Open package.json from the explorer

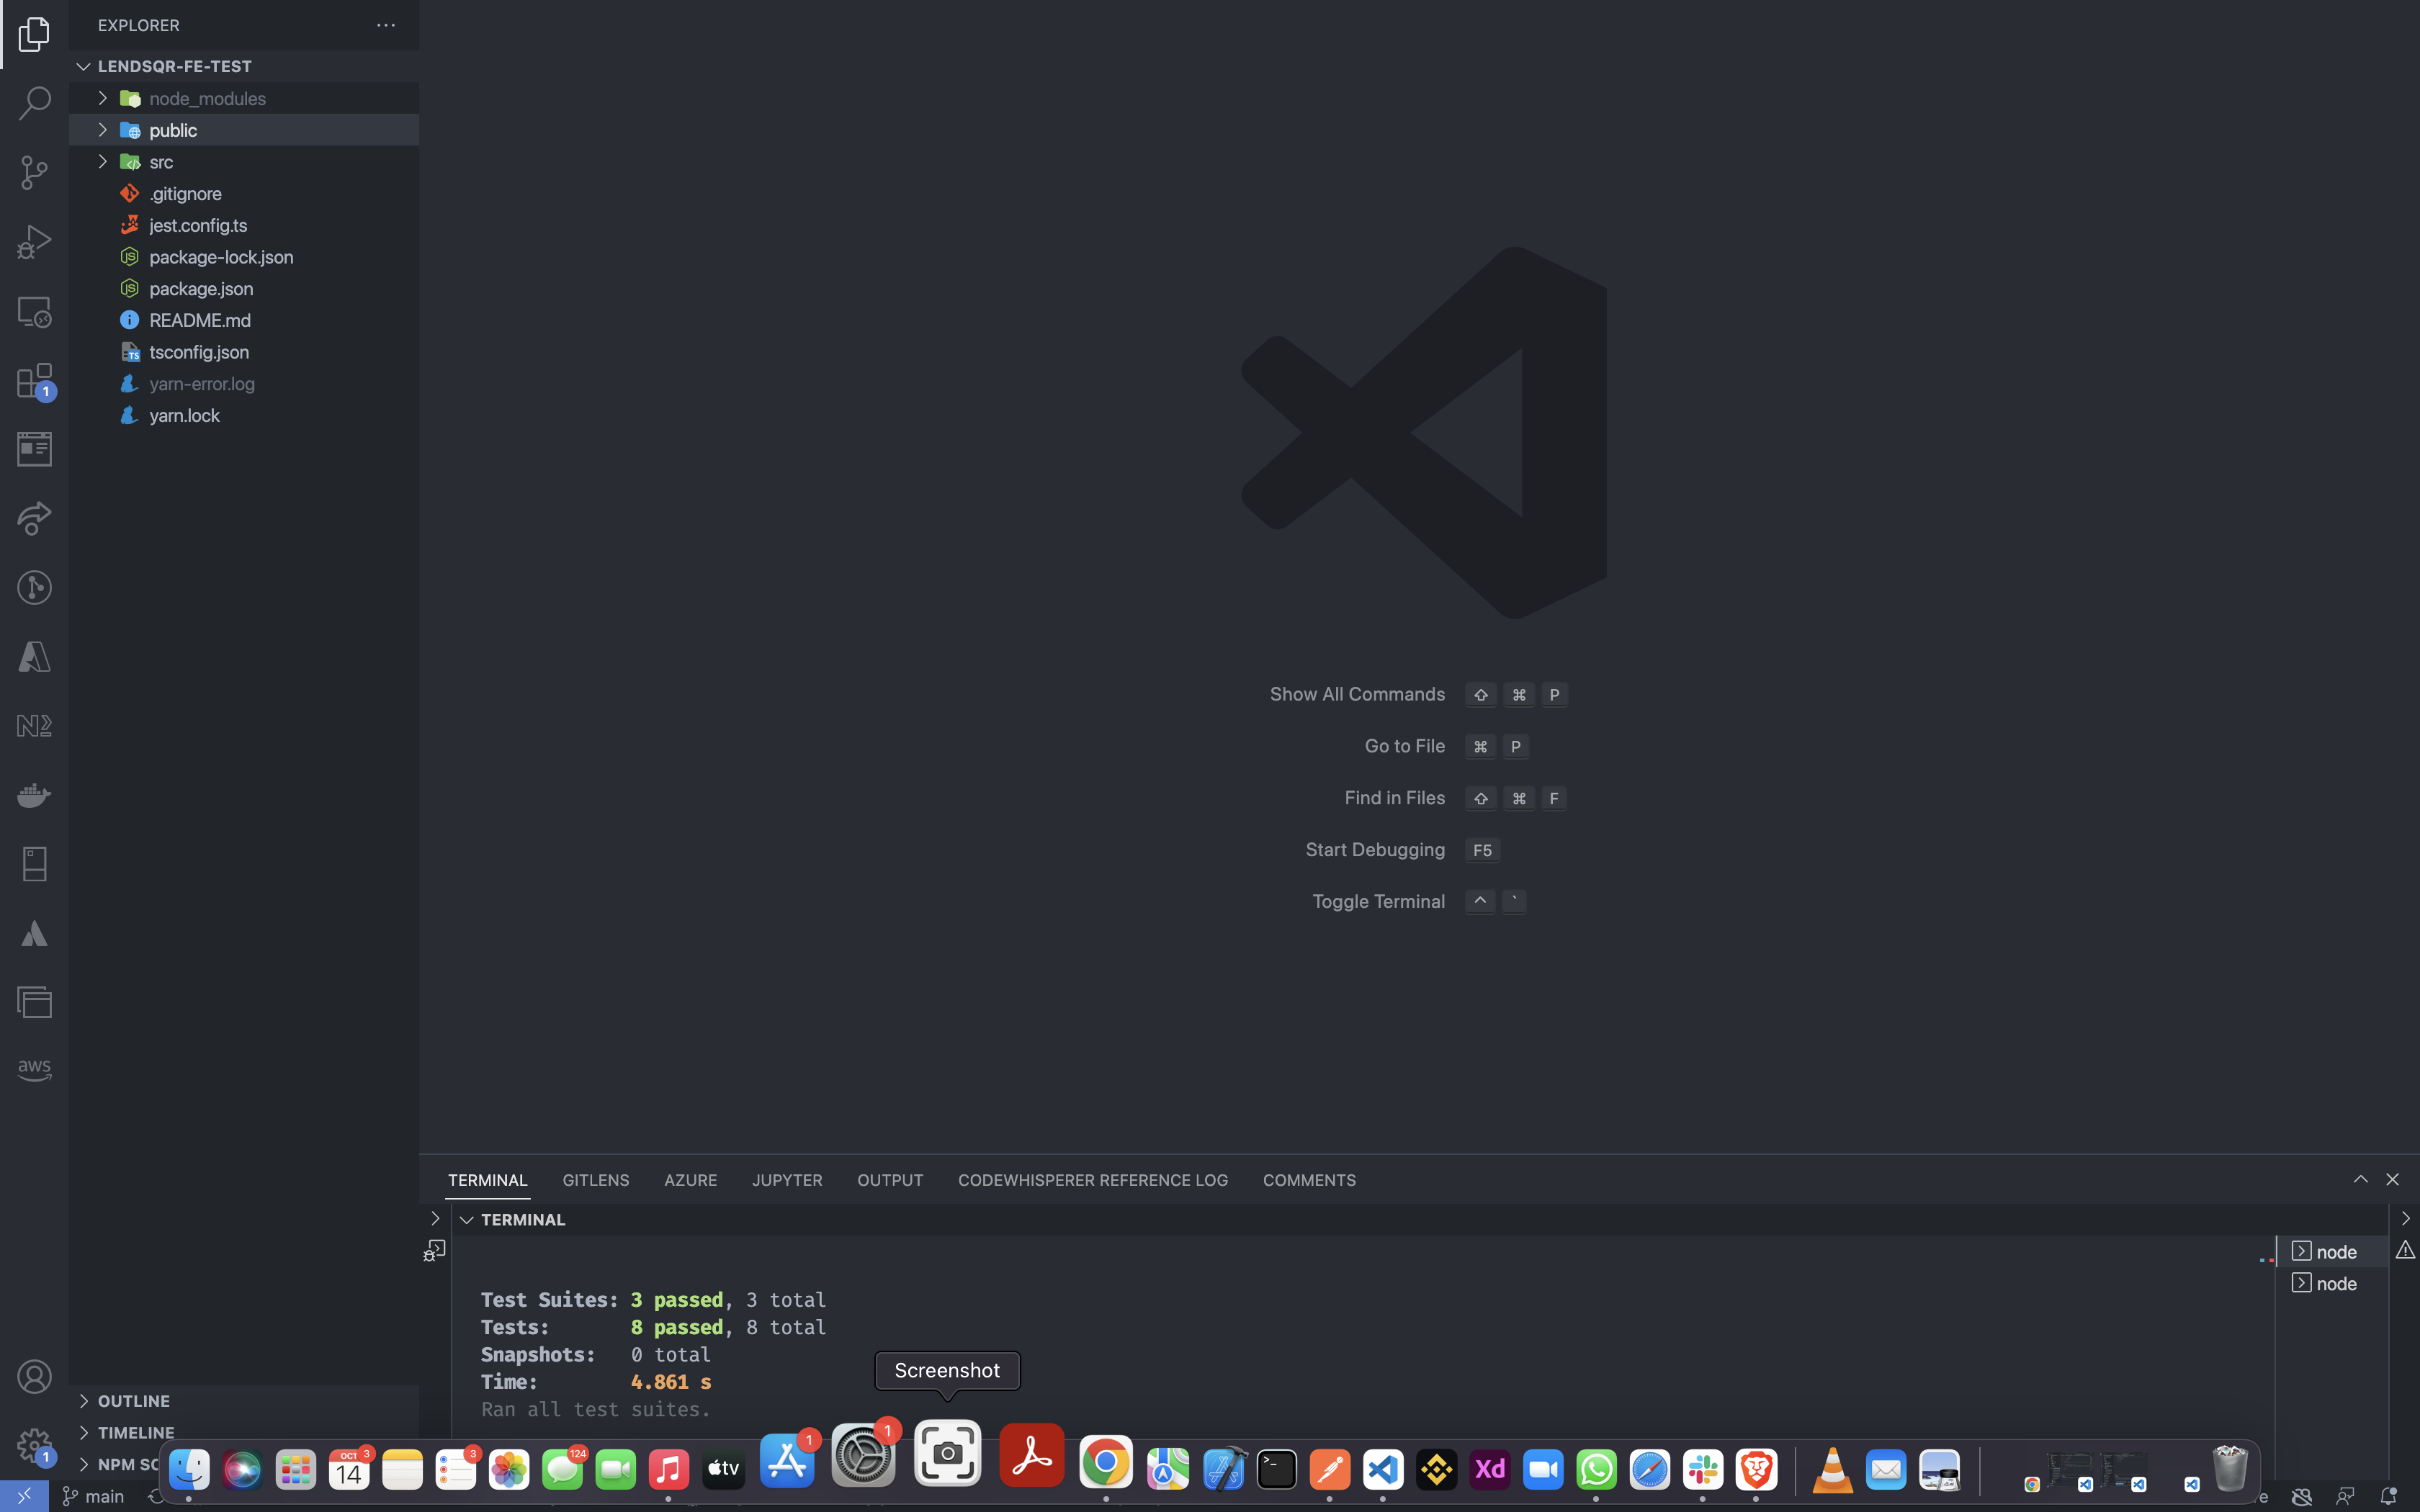[201, 288]
